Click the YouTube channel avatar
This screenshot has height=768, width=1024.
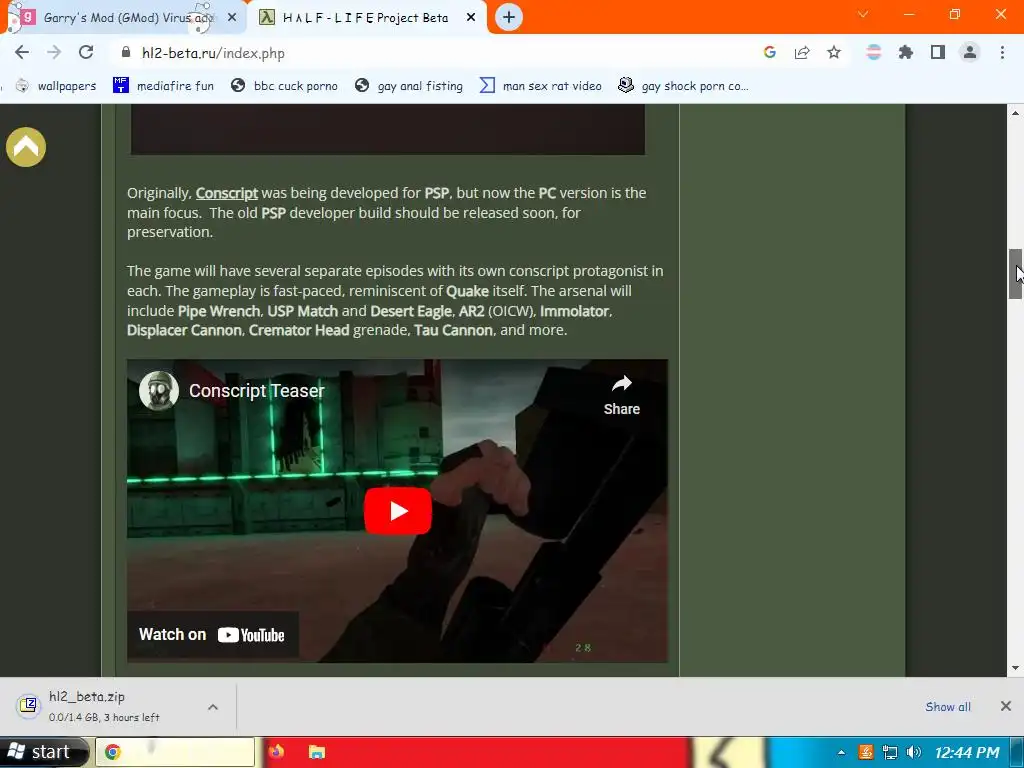coord(159,391)
